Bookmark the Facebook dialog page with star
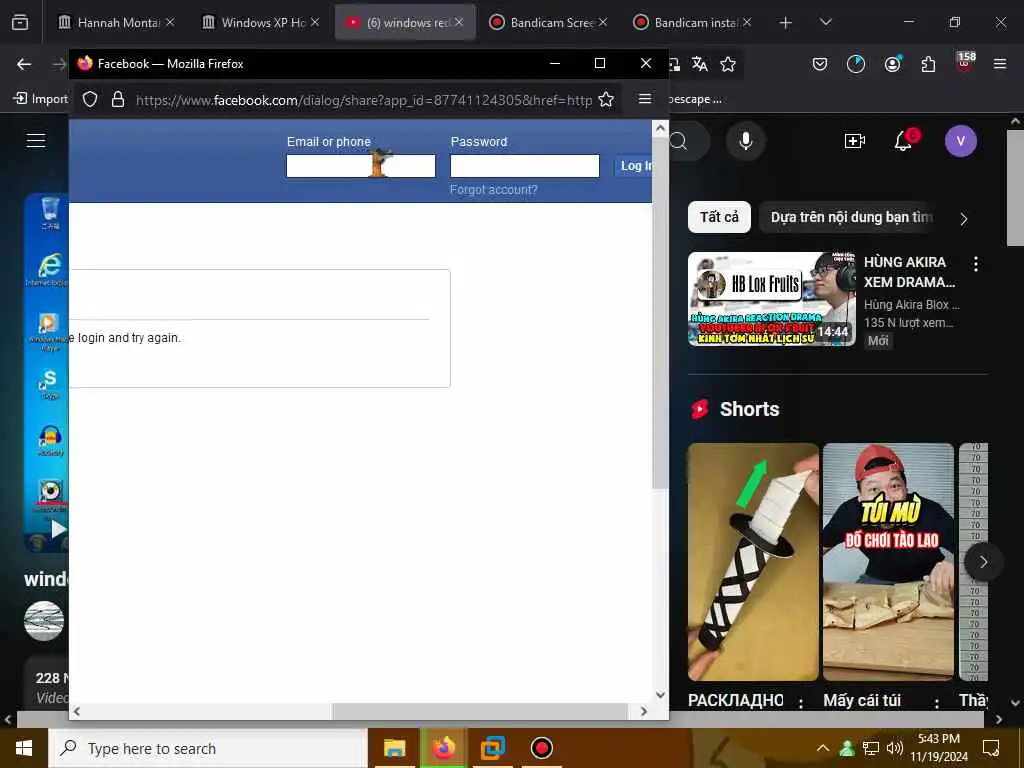1024x768 pixels. point(606,99)
